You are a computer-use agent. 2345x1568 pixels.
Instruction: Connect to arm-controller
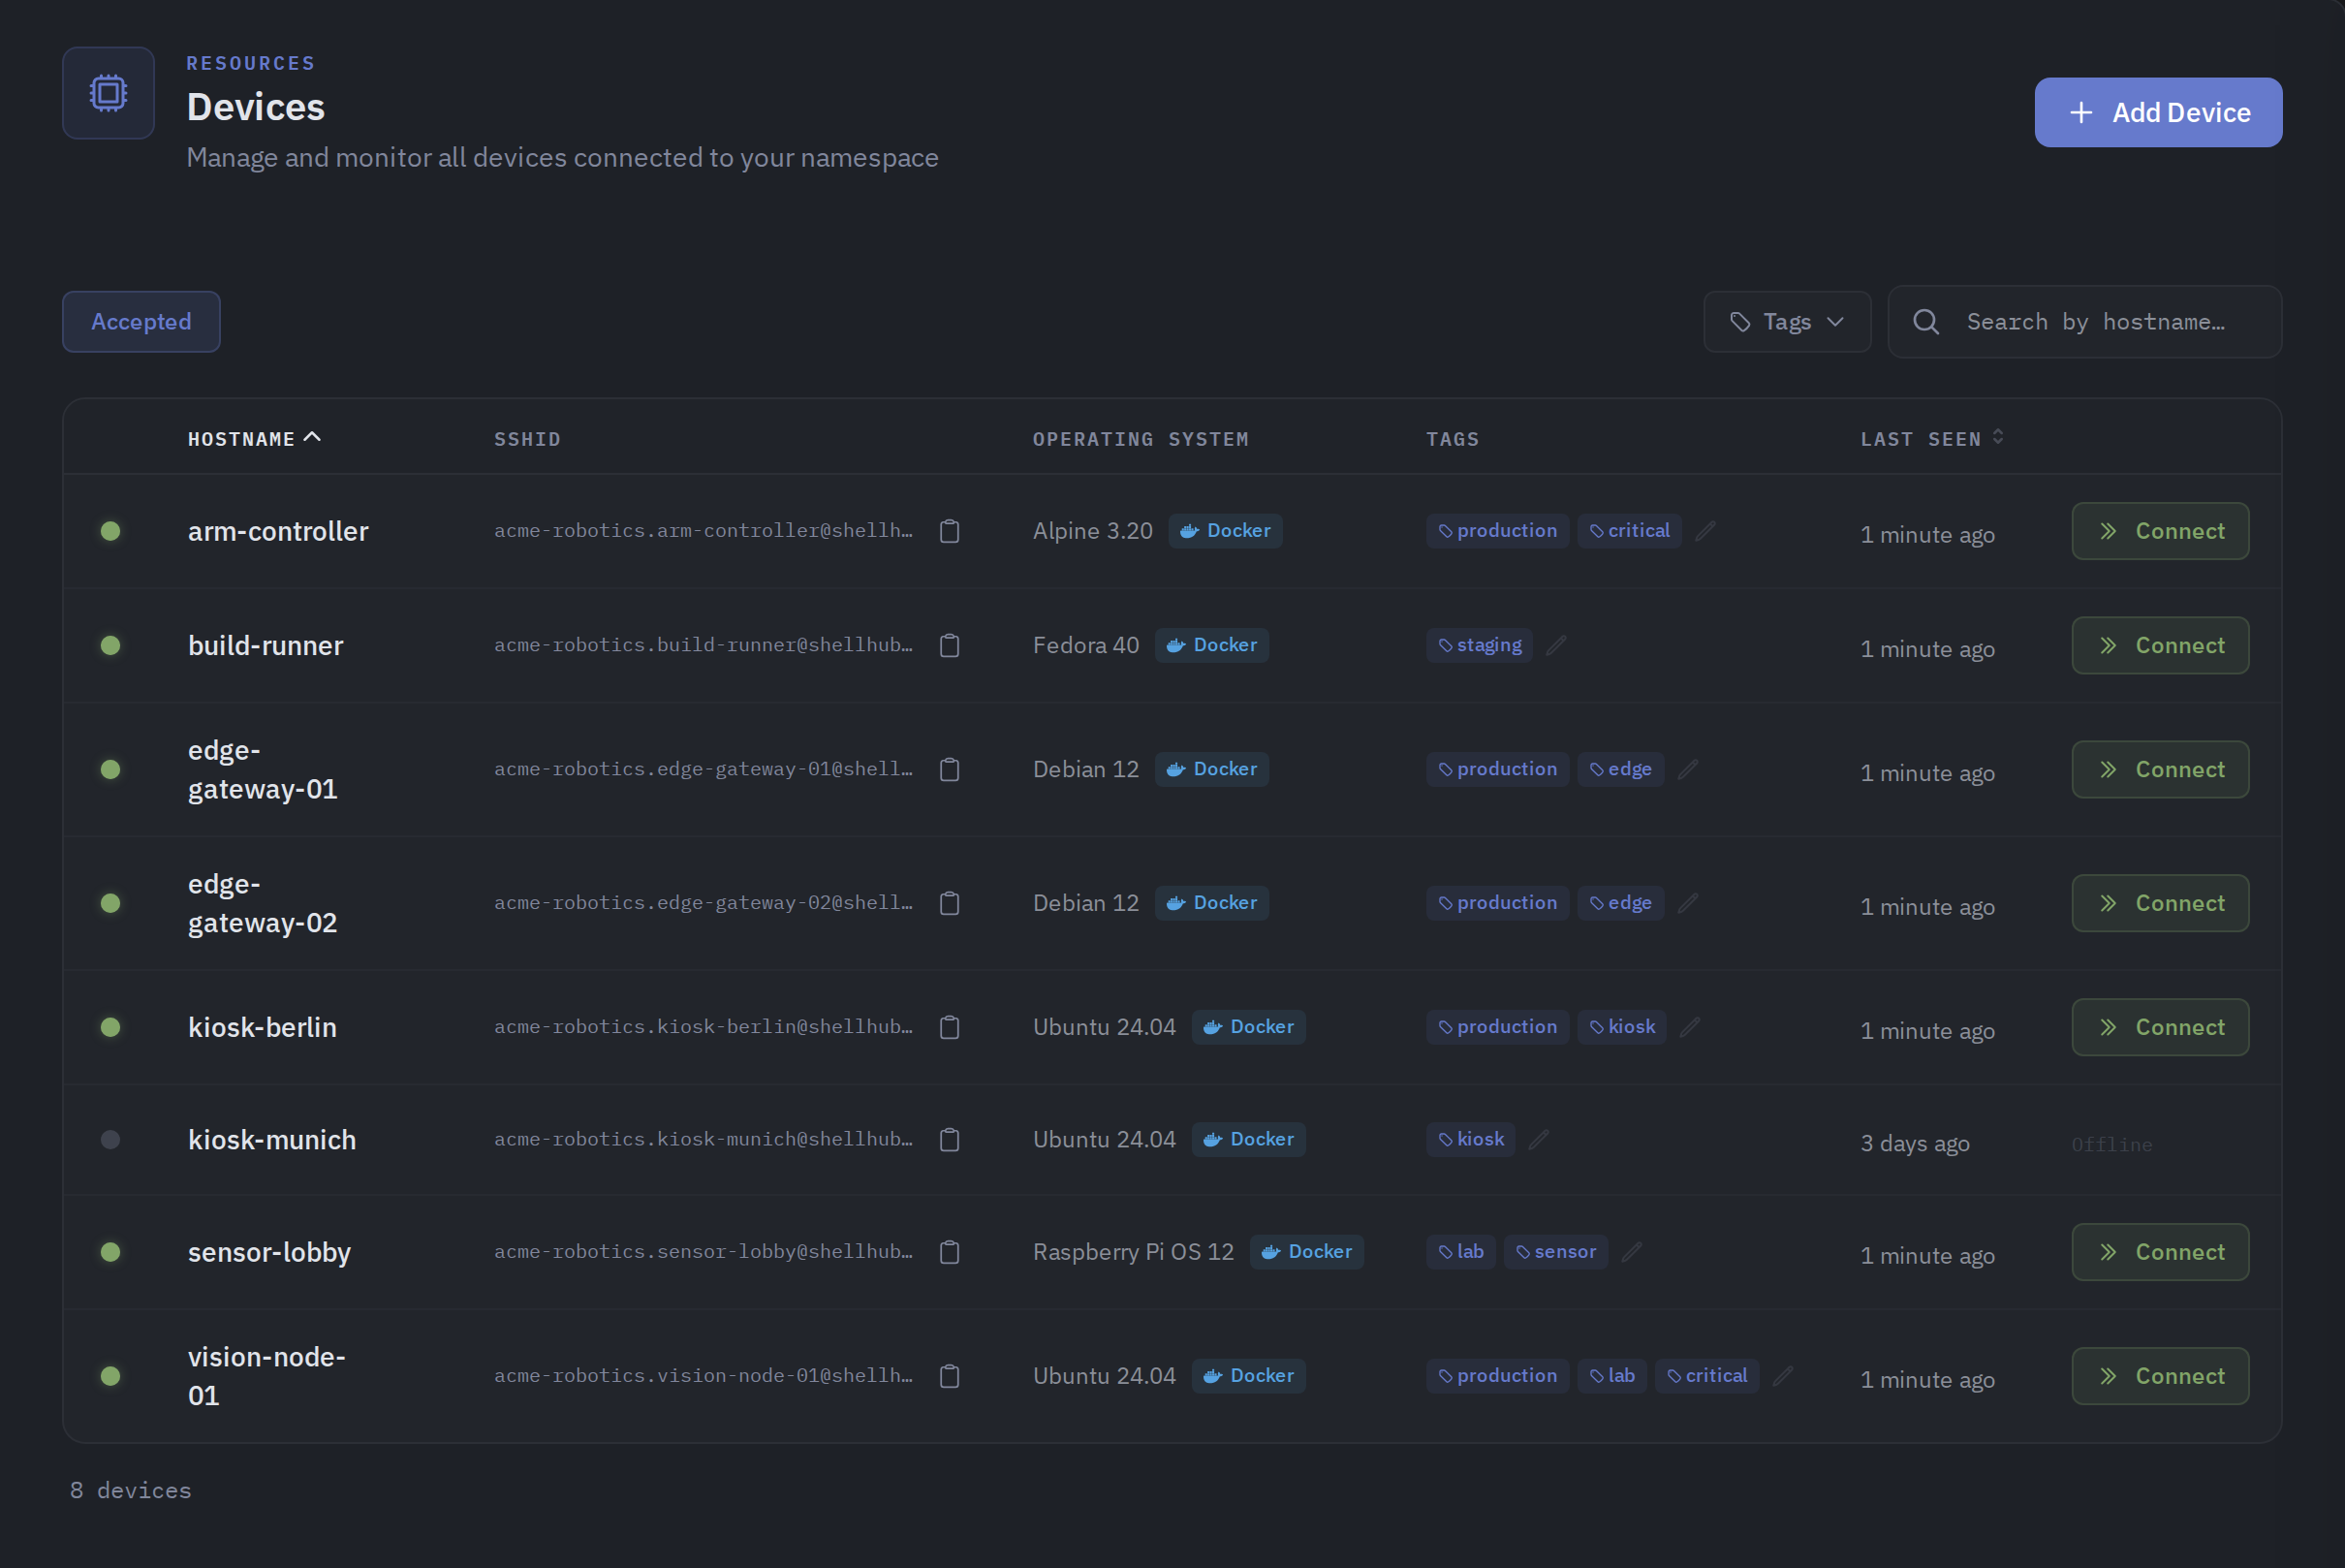(2160, 531)
